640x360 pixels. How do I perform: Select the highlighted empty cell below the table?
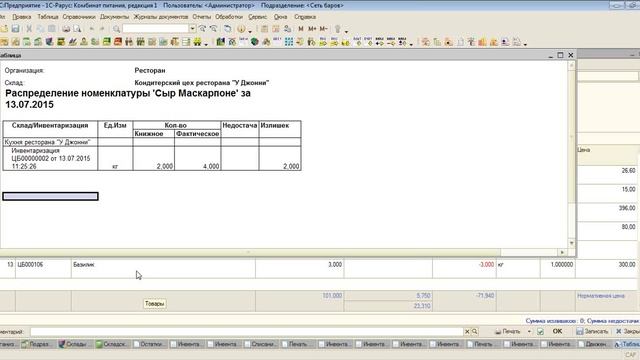point(50,196)
